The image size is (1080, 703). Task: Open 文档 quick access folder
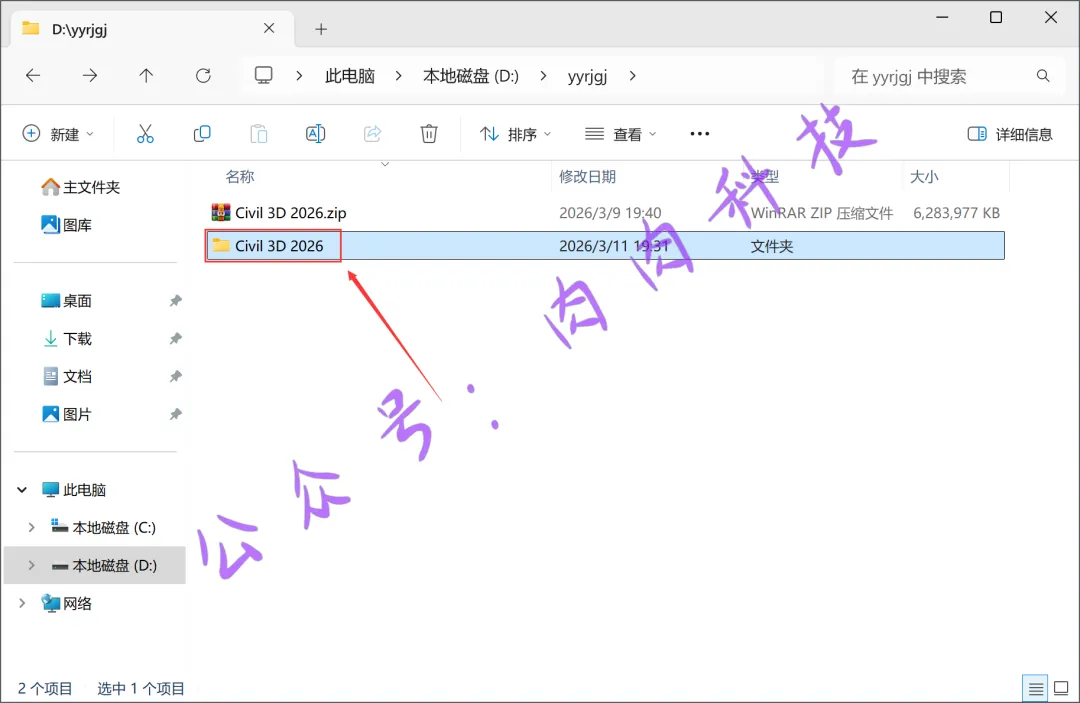(67, 376)
